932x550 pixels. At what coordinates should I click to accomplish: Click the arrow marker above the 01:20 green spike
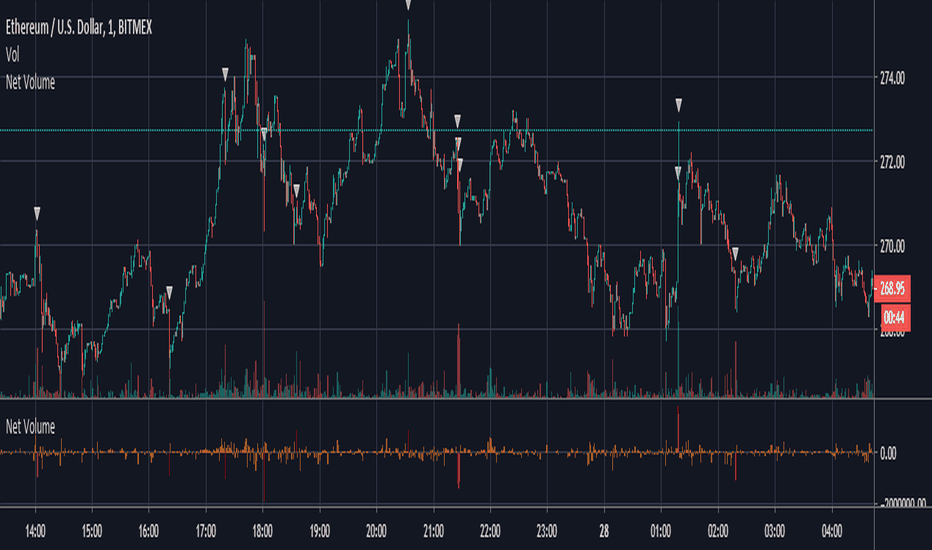678,105
